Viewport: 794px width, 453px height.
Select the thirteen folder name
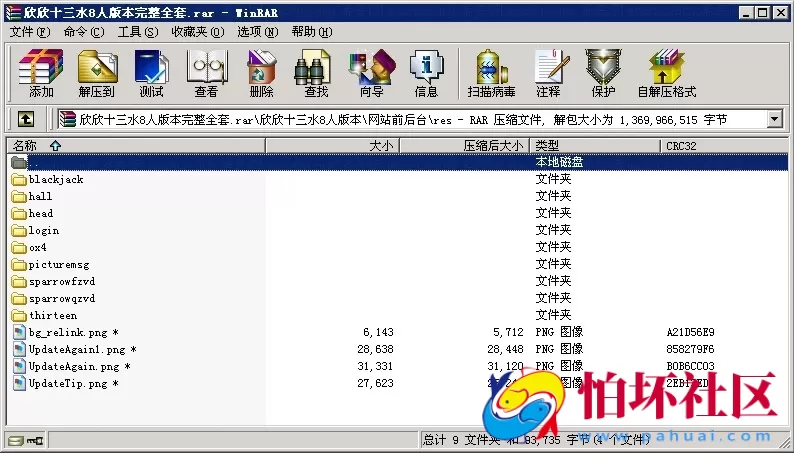53,316
